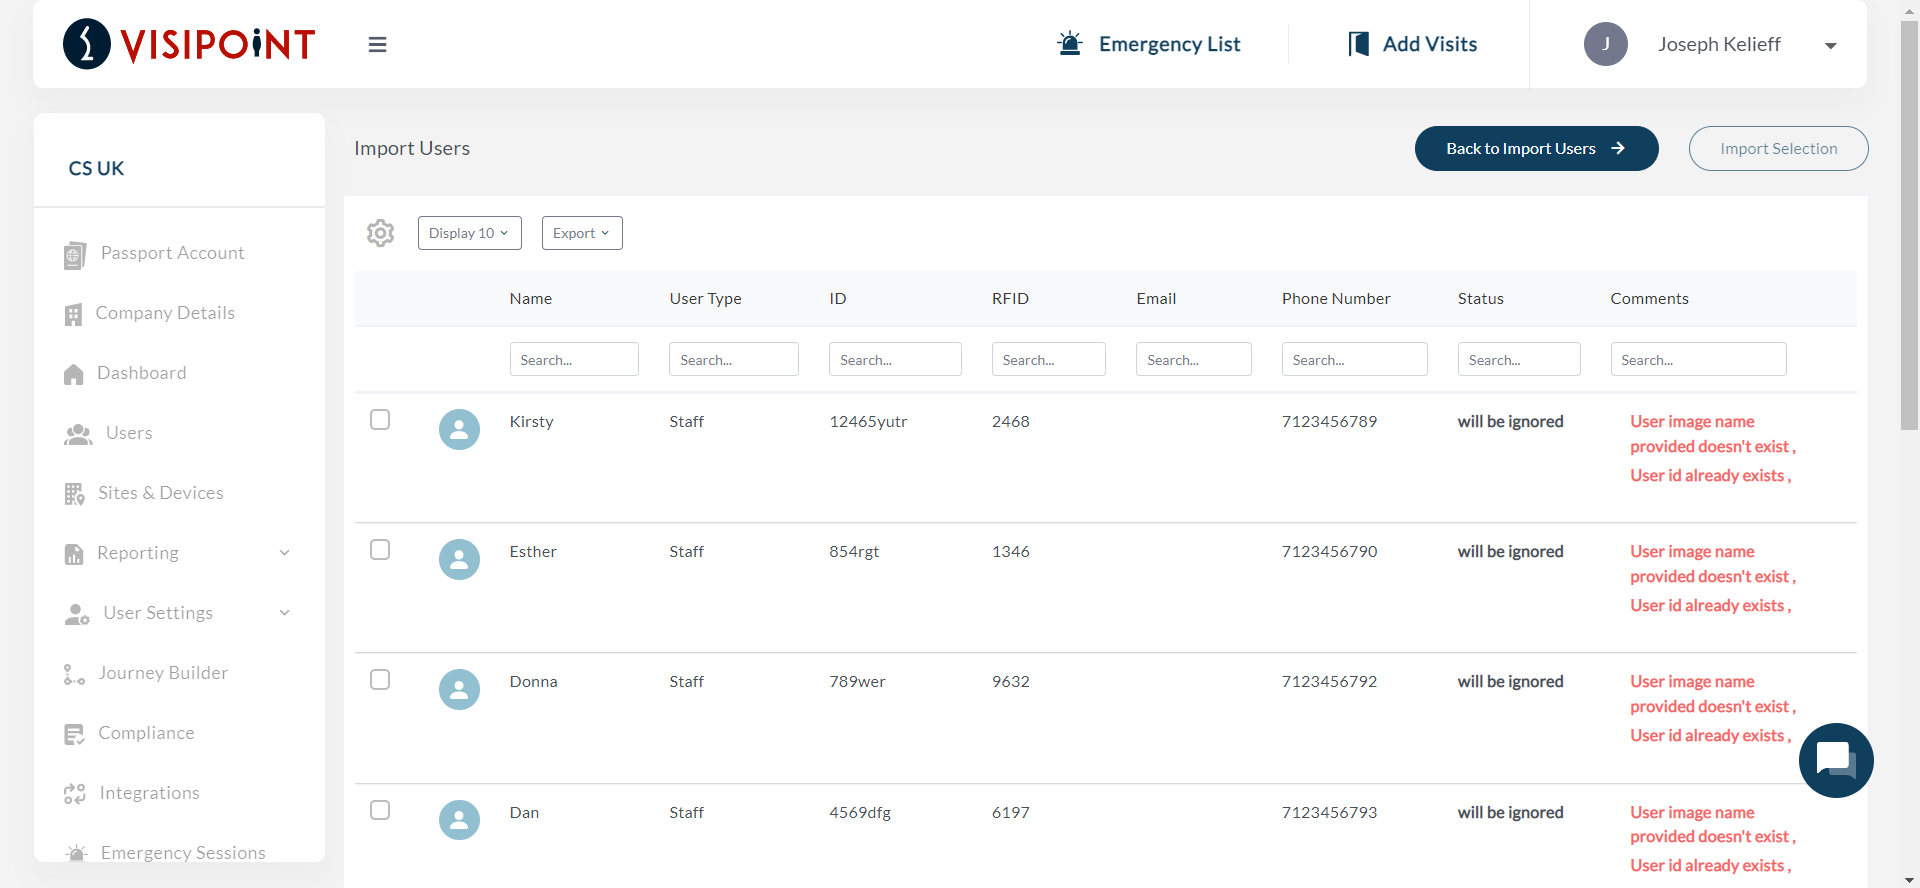Click the Phone Number search field
Image resolution: width=1920 pixels, height=888 pixels.
[x=1355, y=359]
